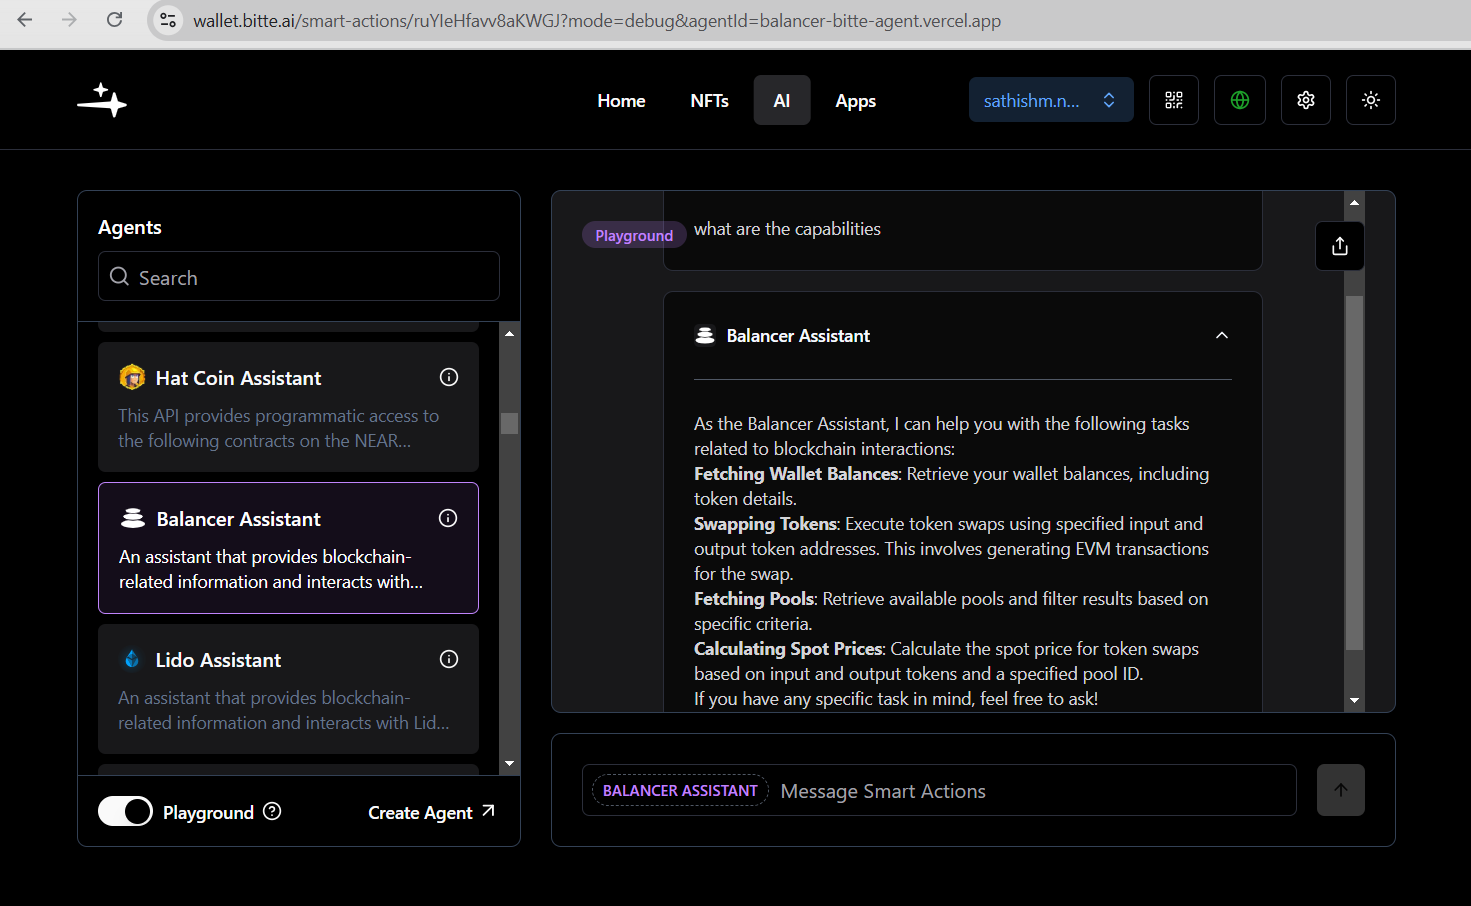
Task: Show info for Lido Assistant
Action: pos(449,659)
